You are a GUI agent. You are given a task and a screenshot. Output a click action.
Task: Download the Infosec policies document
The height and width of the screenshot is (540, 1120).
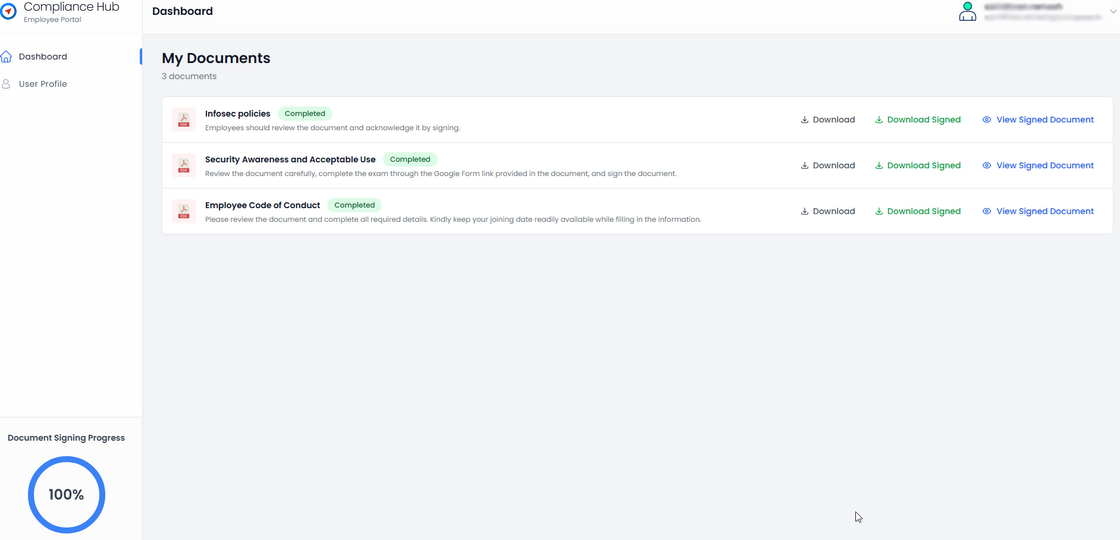pos(828,120)
